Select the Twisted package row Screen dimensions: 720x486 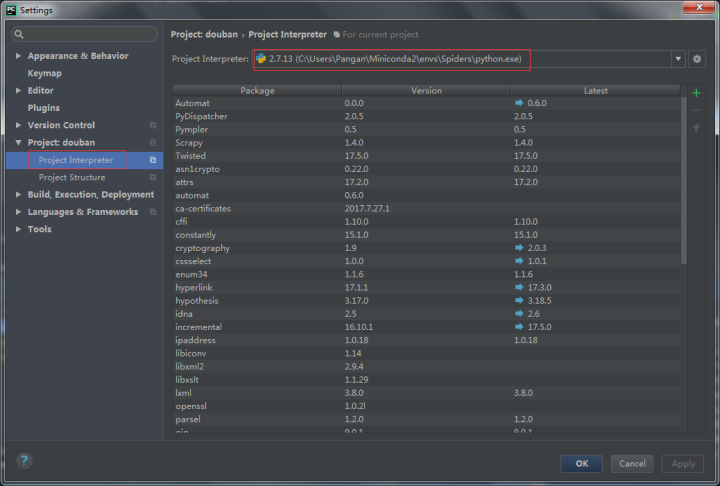[427, 156]
